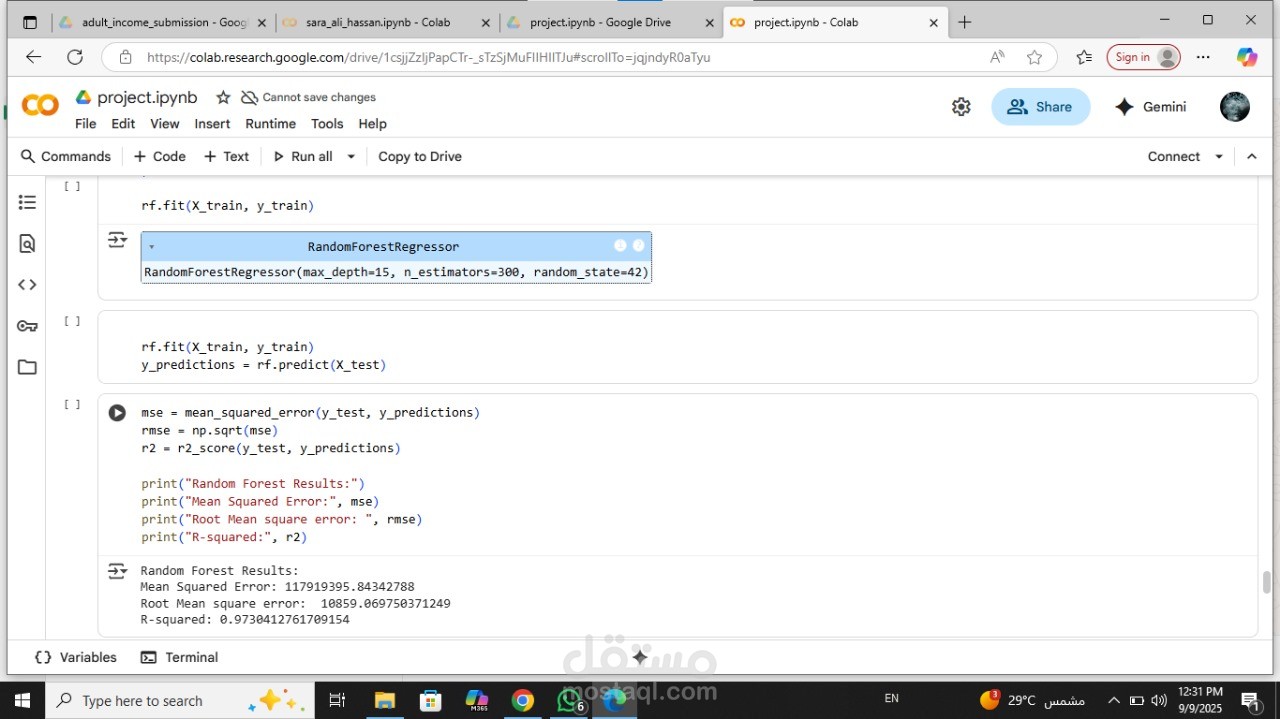Click notebook title project.ipynb
Image resolution: width=1280 pixels, height=719 pixels.
[147, 97]
